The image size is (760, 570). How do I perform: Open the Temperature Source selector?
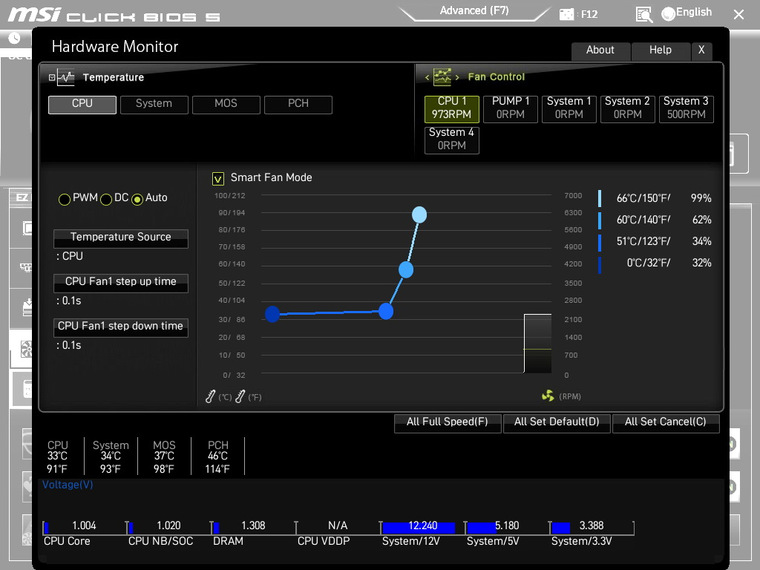(121, 238)
